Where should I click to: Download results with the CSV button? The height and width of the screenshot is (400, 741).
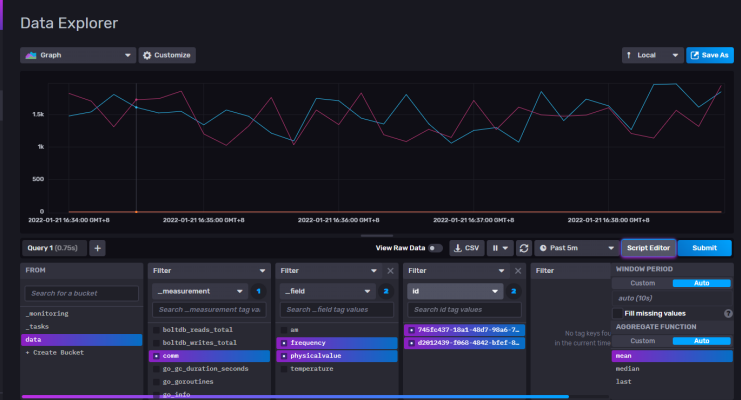(x=469, y=248)
